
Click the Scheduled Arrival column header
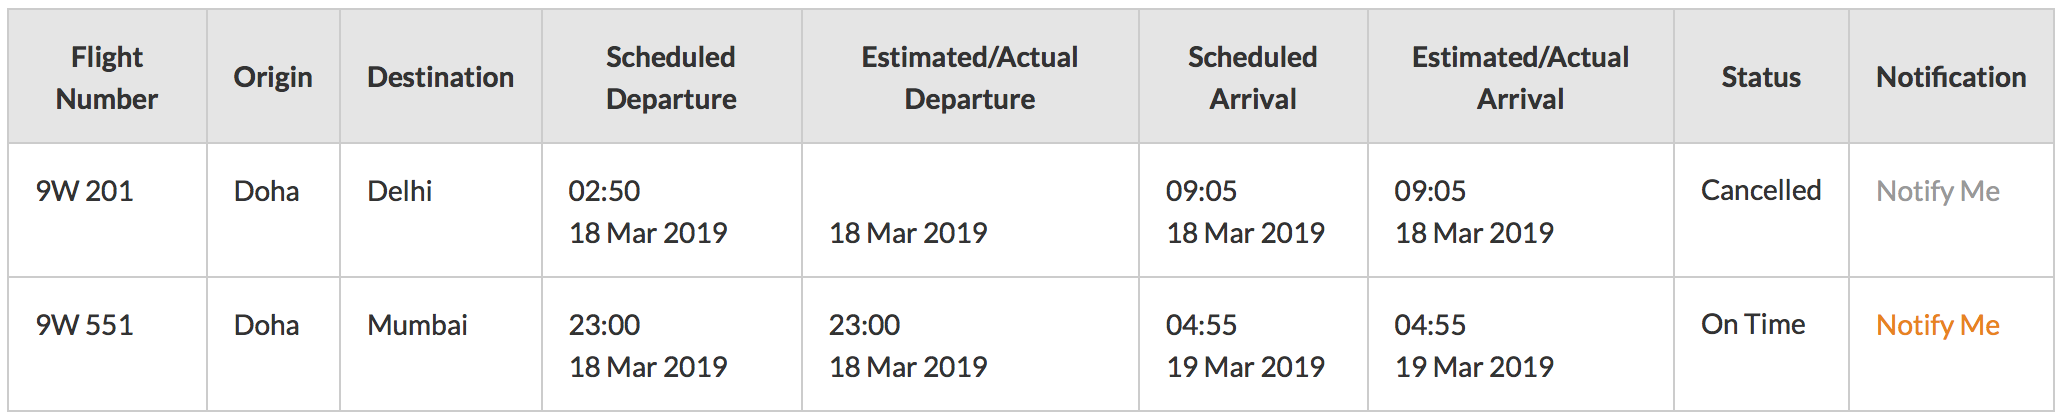[1253, 77]
